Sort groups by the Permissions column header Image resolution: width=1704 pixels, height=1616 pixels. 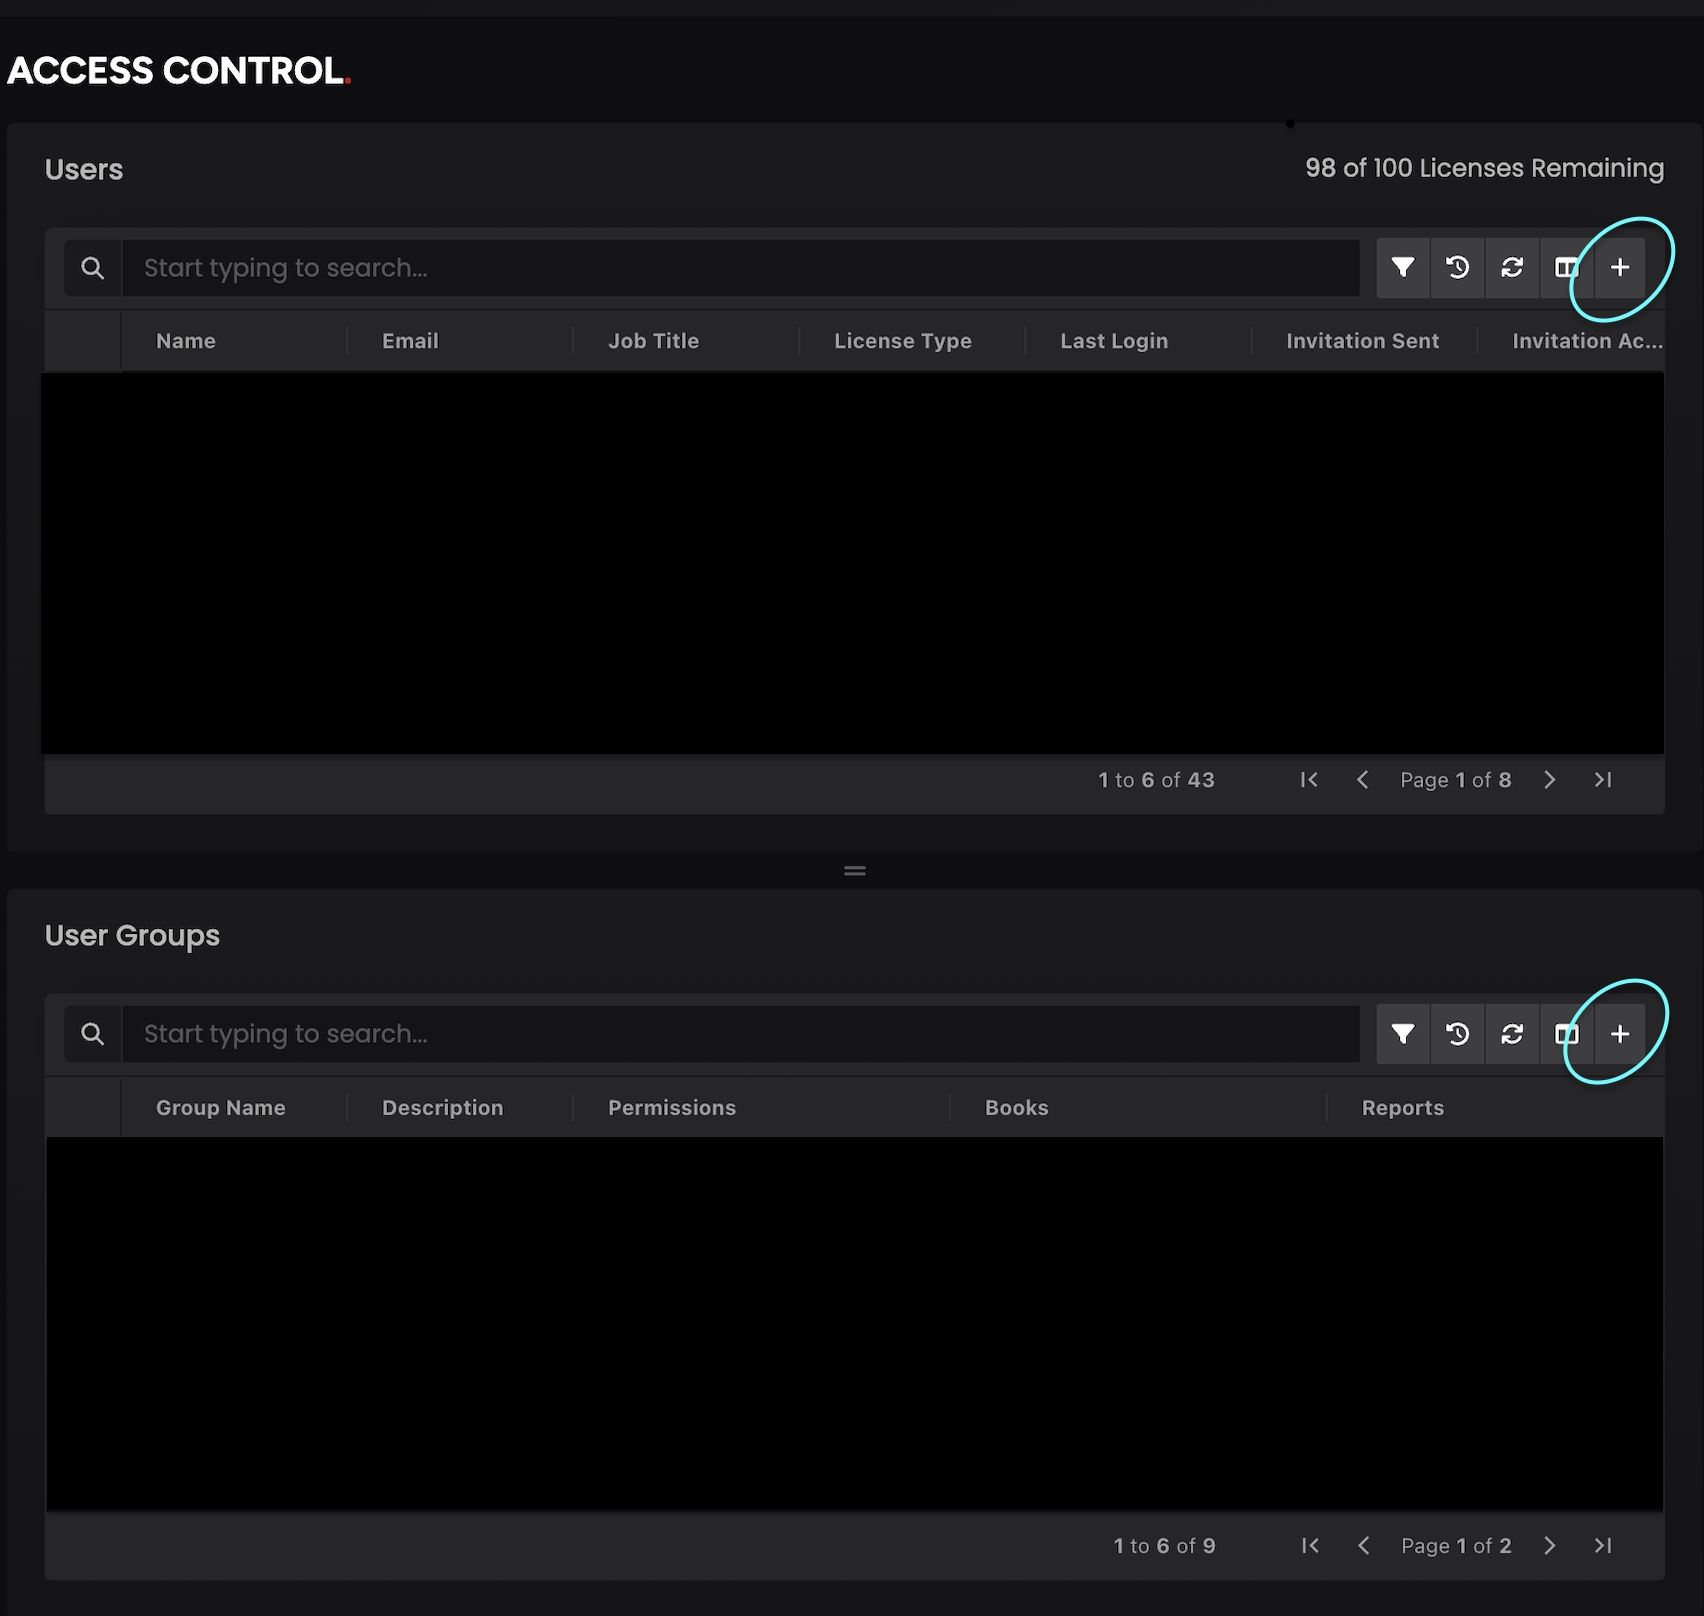[671, 1108]
